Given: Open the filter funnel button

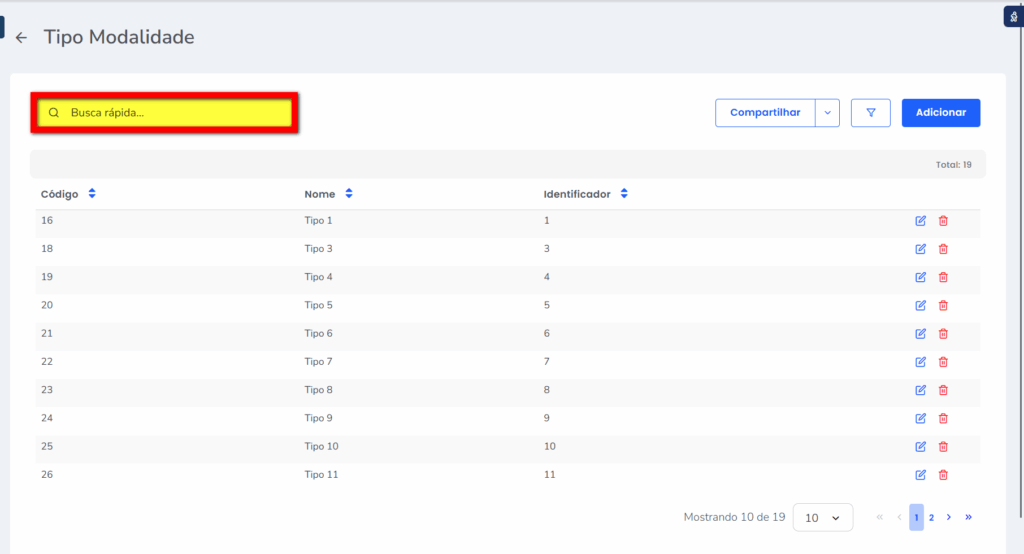Looking at the screenshot, I should click(x=870, y=113).
